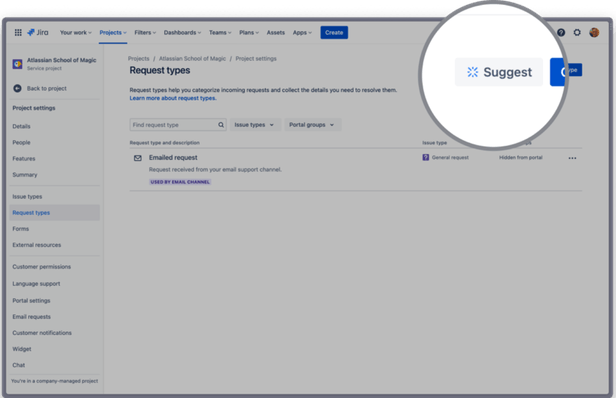
Task: Focus the Find request type search field
Action: click(x=178, y=125)
